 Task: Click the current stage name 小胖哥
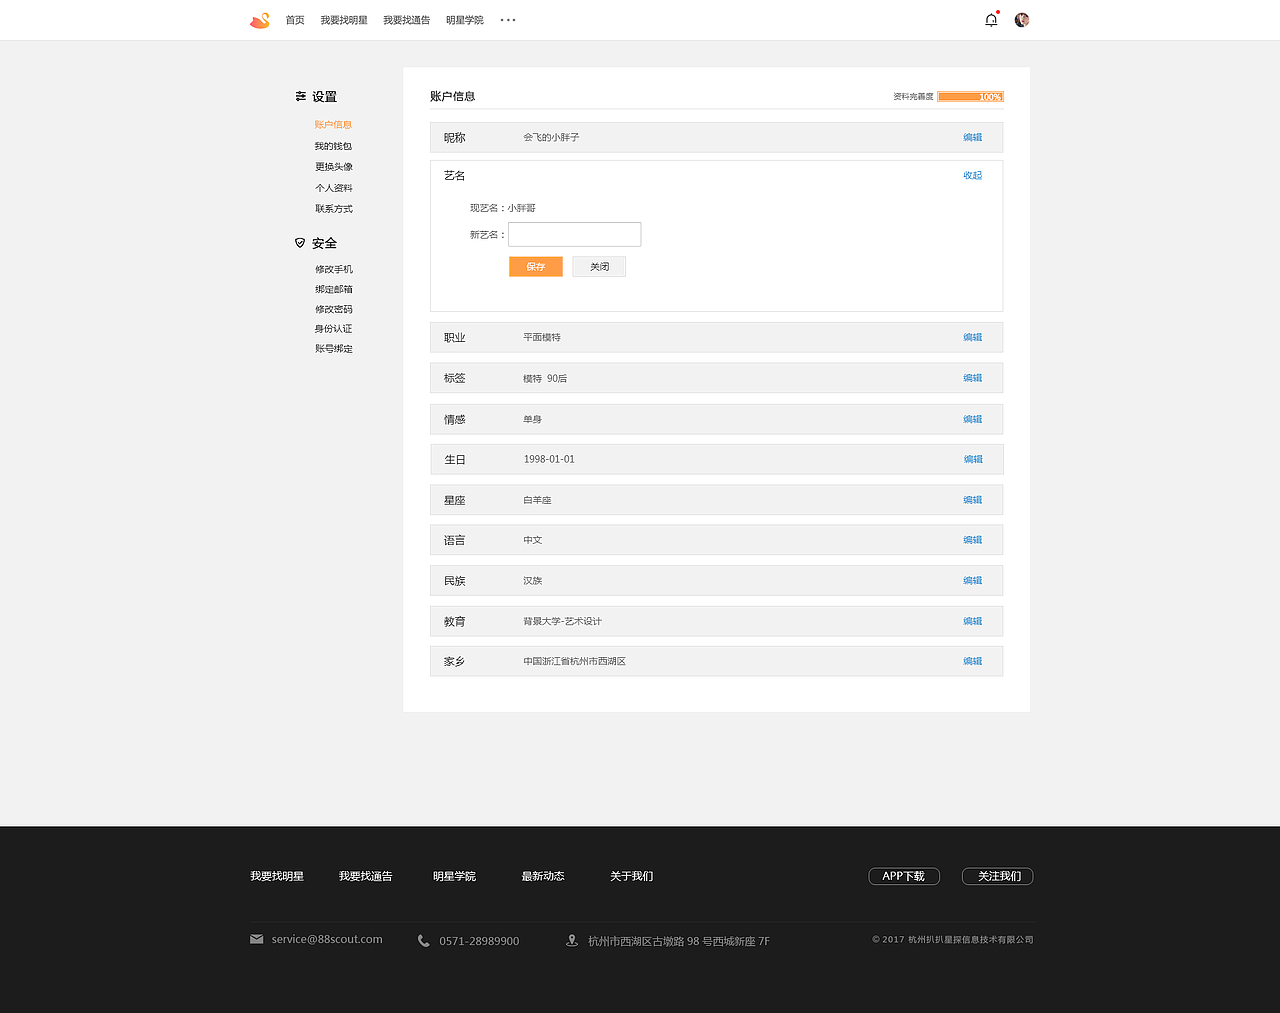(521, 208)
